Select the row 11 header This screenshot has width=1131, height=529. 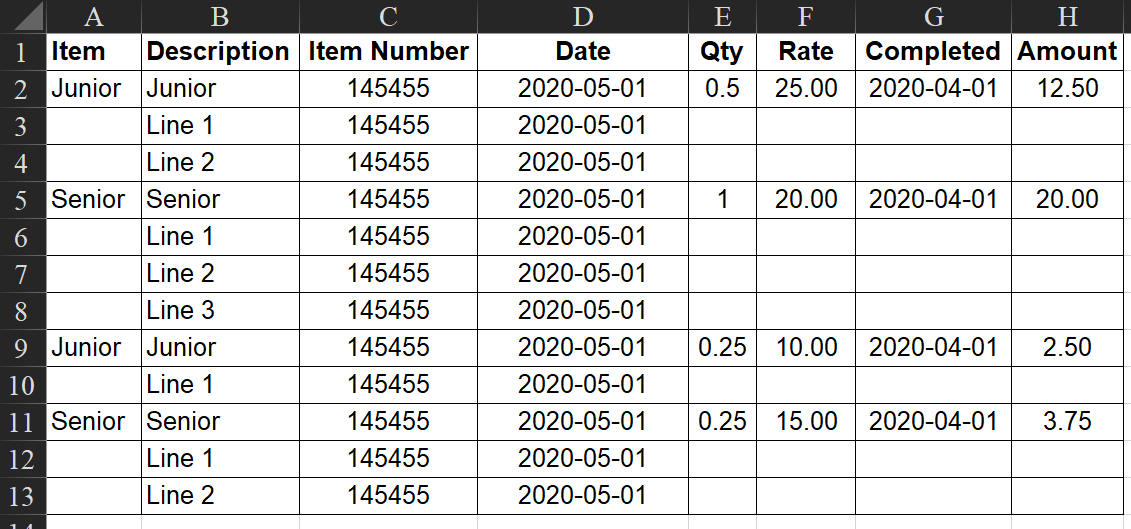22,421
